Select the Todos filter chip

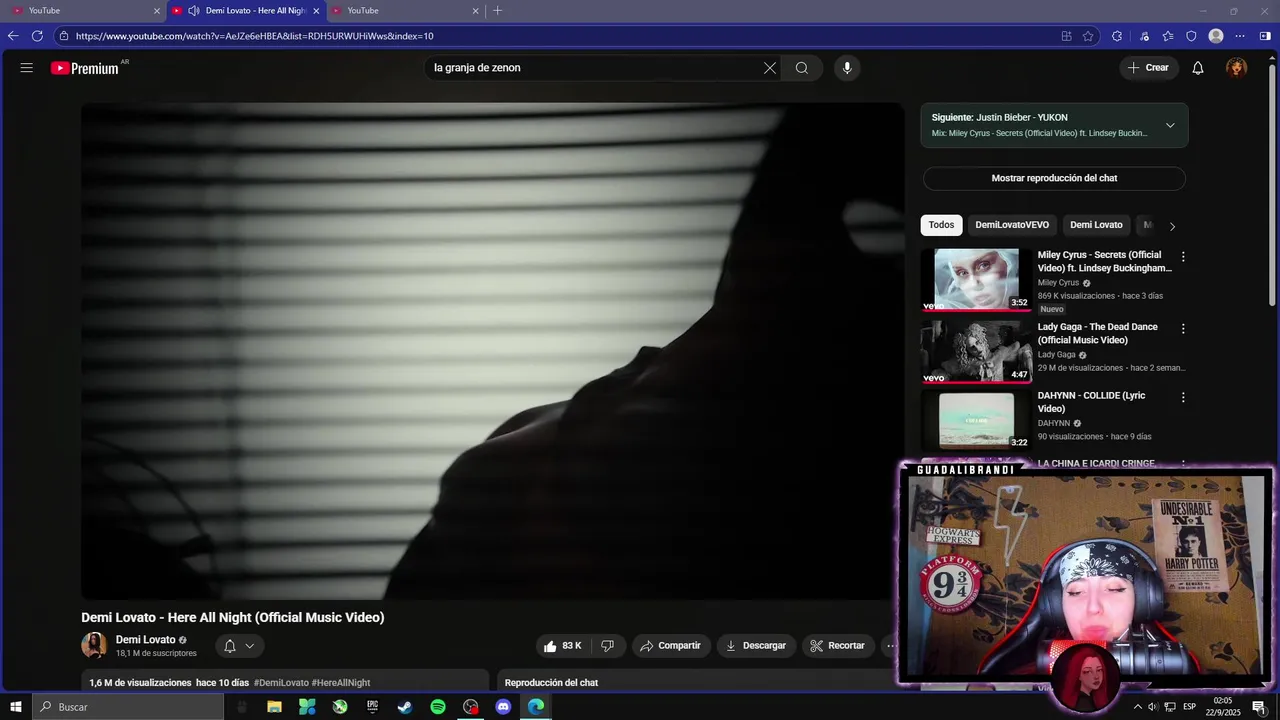941,225
